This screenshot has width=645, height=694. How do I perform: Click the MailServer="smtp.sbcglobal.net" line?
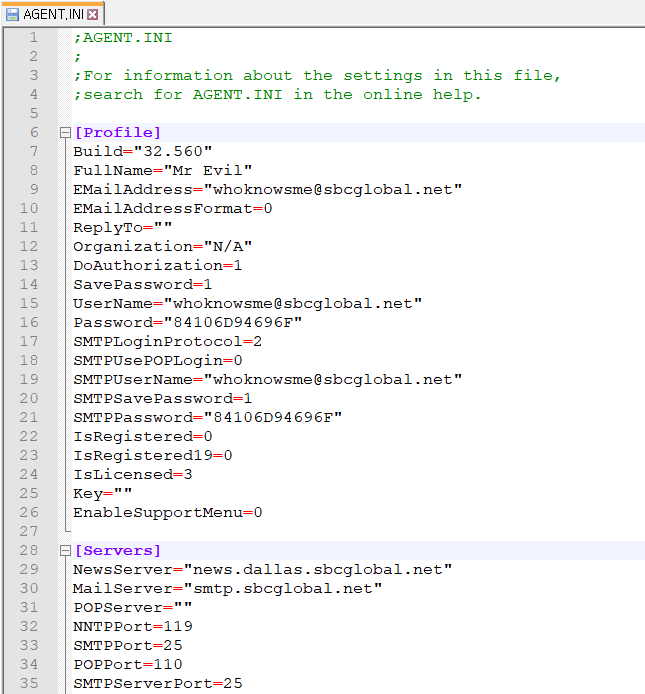[228, 588]
